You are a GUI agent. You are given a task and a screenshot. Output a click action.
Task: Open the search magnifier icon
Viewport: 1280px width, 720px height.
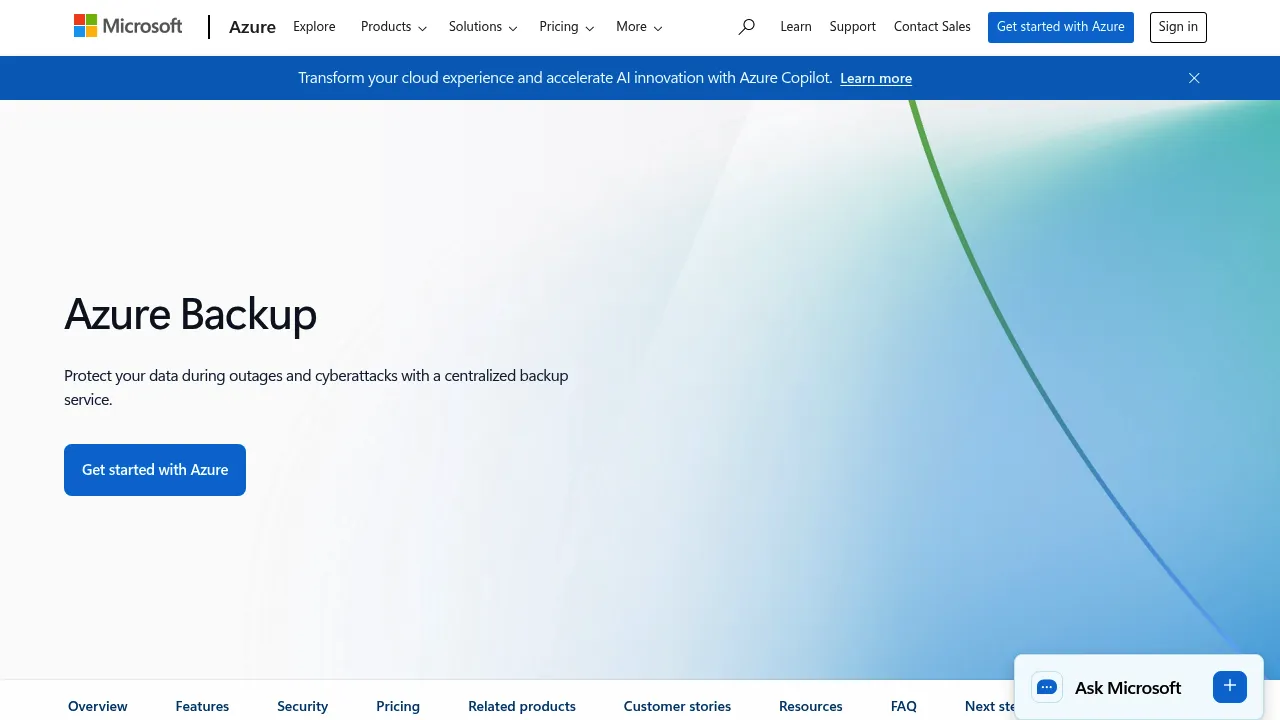point(746,27)
